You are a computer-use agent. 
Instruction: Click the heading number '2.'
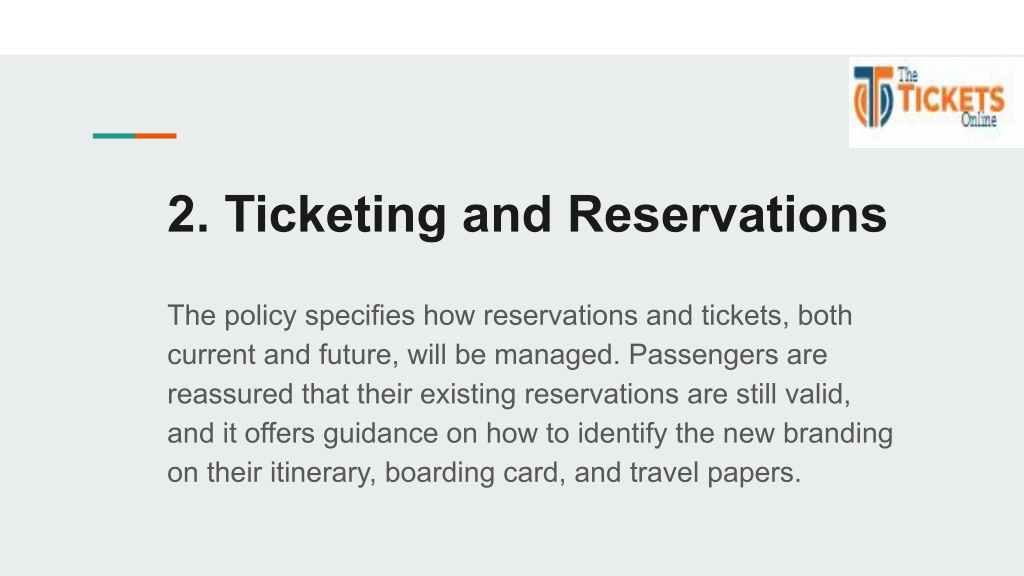(x=189, y=214)
